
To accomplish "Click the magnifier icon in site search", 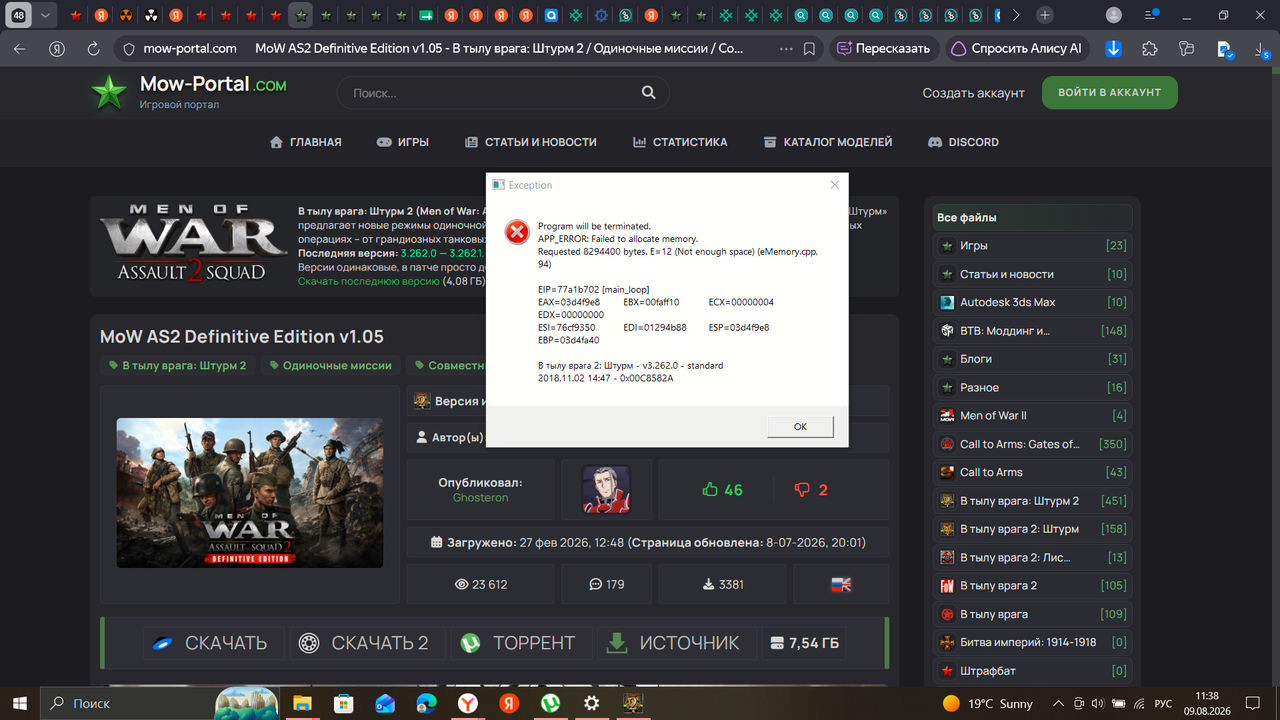I will point(649,93).
